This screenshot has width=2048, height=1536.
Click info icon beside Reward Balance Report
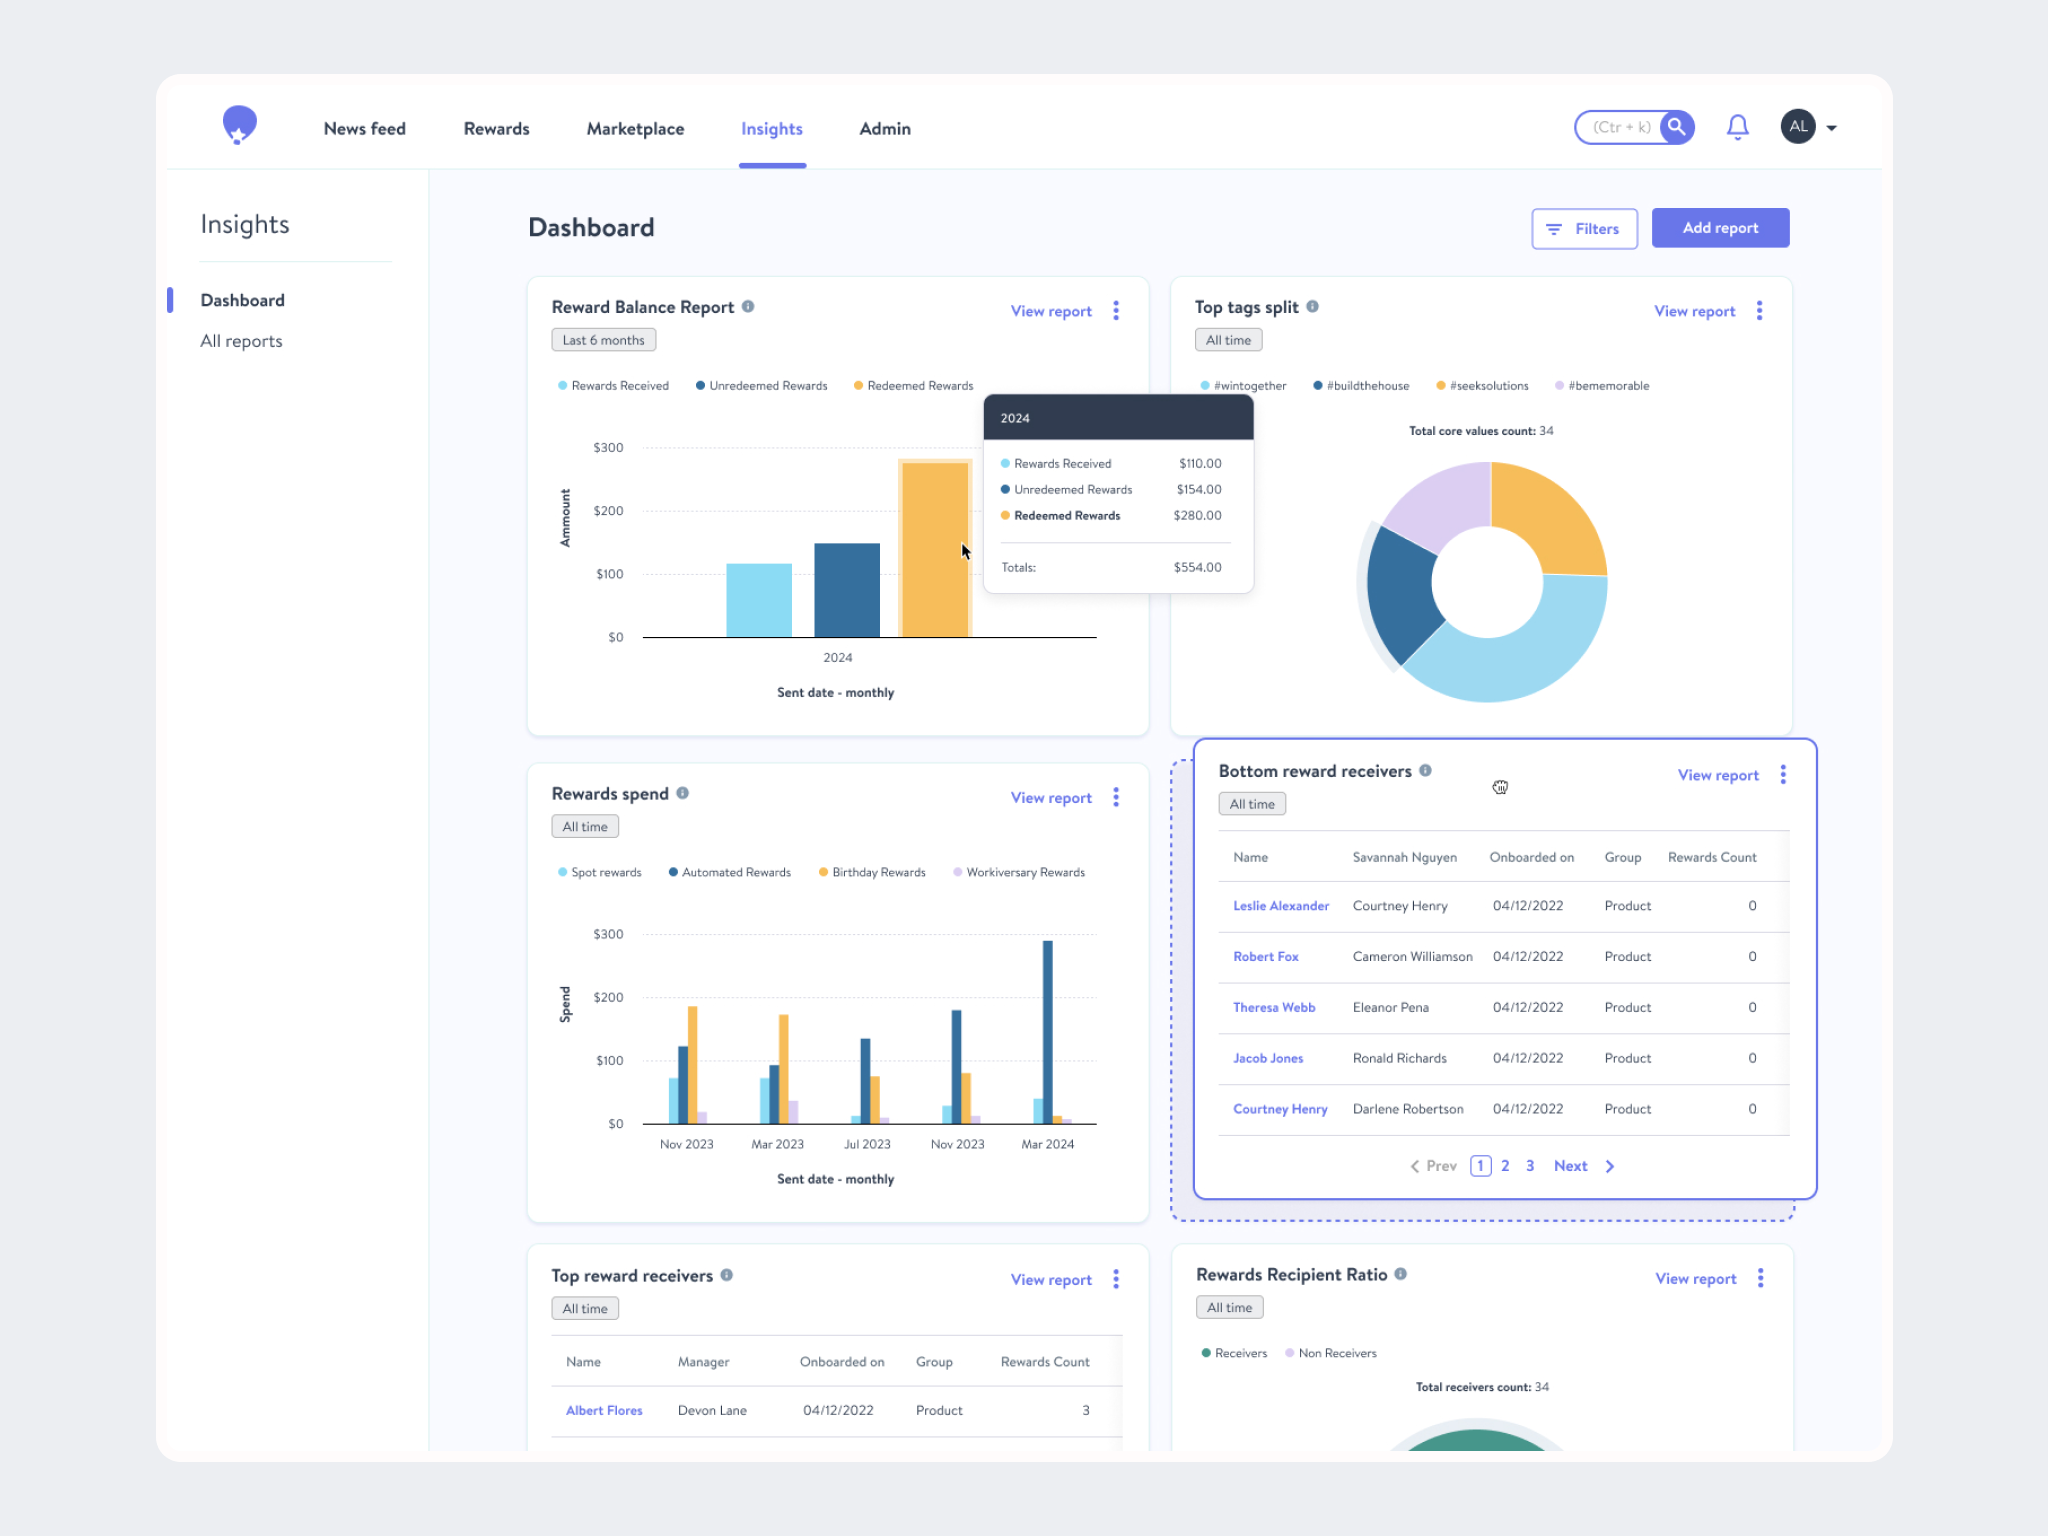click(748, 307)
